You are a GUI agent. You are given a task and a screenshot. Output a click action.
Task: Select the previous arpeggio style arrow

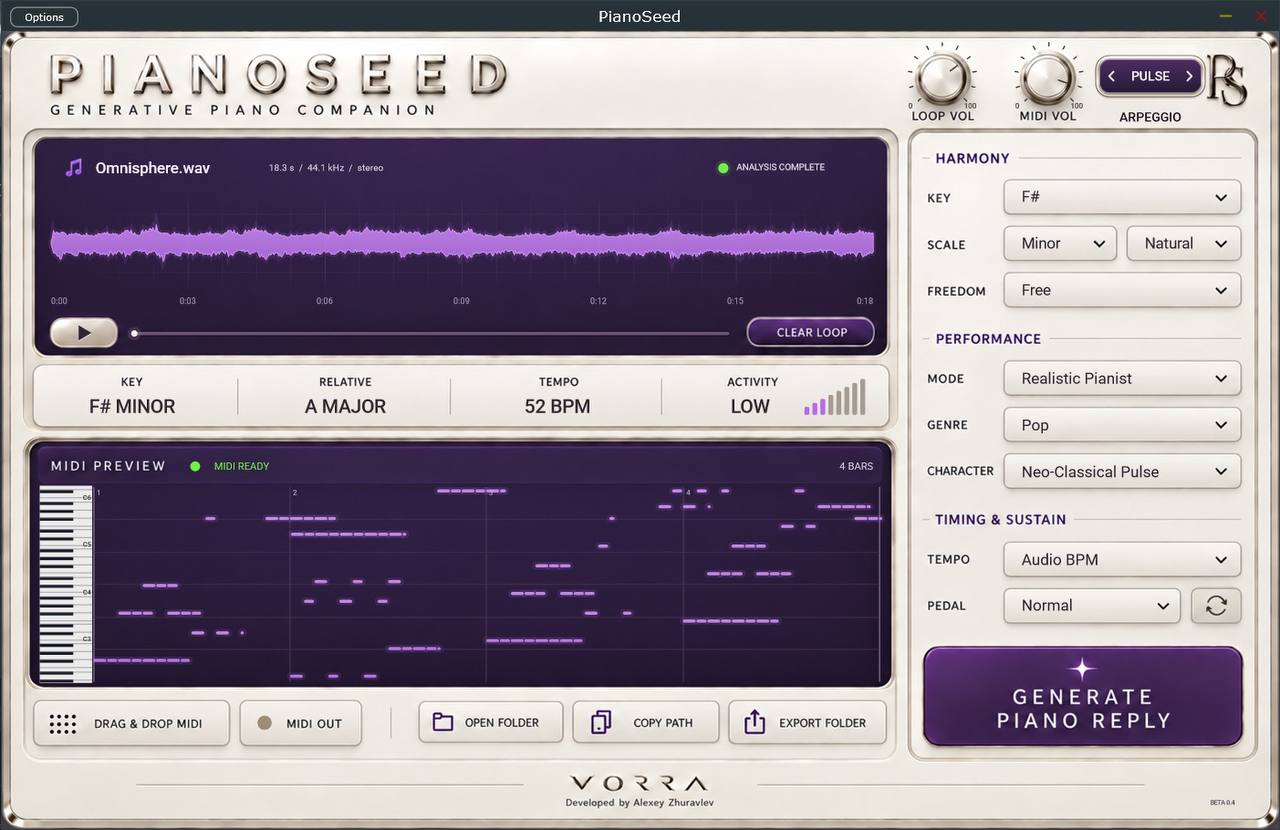pos(1111,76)
